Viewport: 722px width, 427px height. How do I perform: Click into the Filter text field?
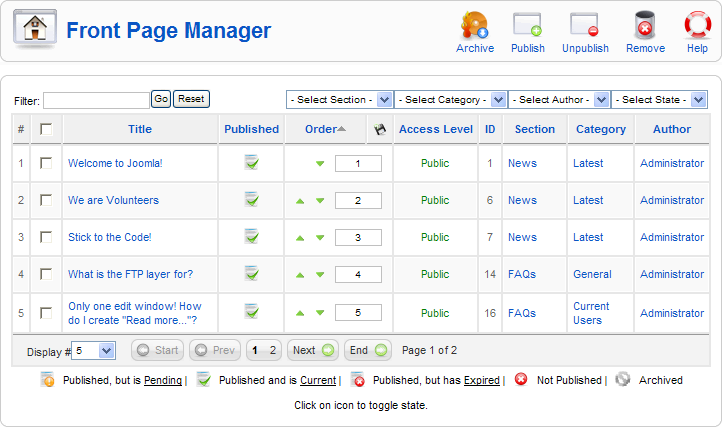[96, 100]
